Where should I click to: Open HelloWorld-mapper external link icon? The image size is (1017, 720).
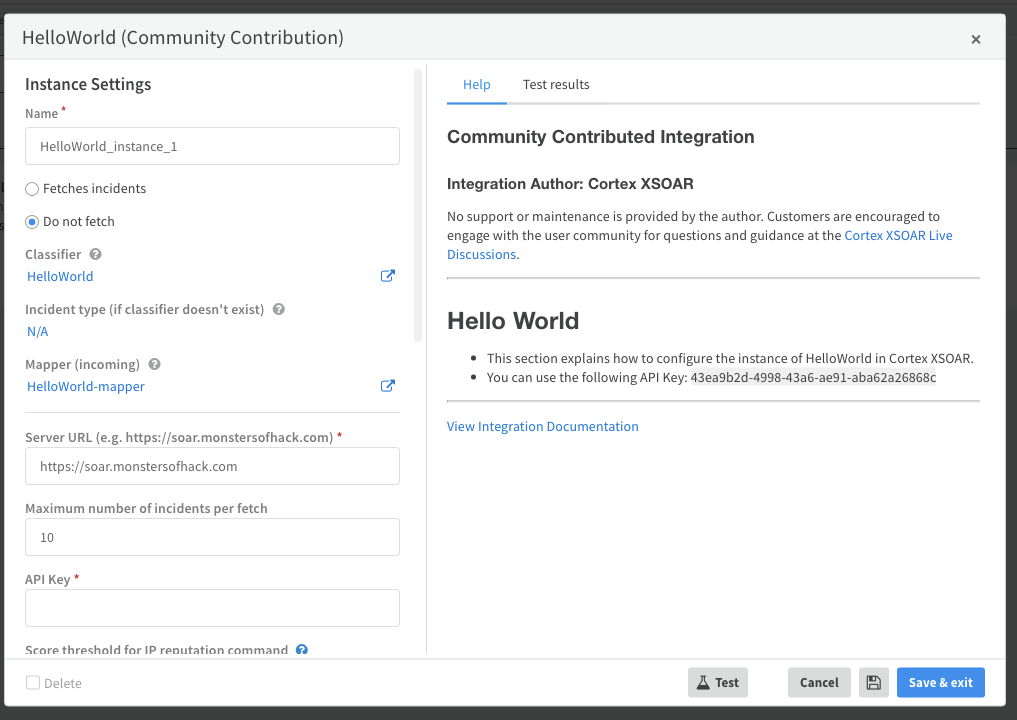pyautogui.click(x=388, y=386)
